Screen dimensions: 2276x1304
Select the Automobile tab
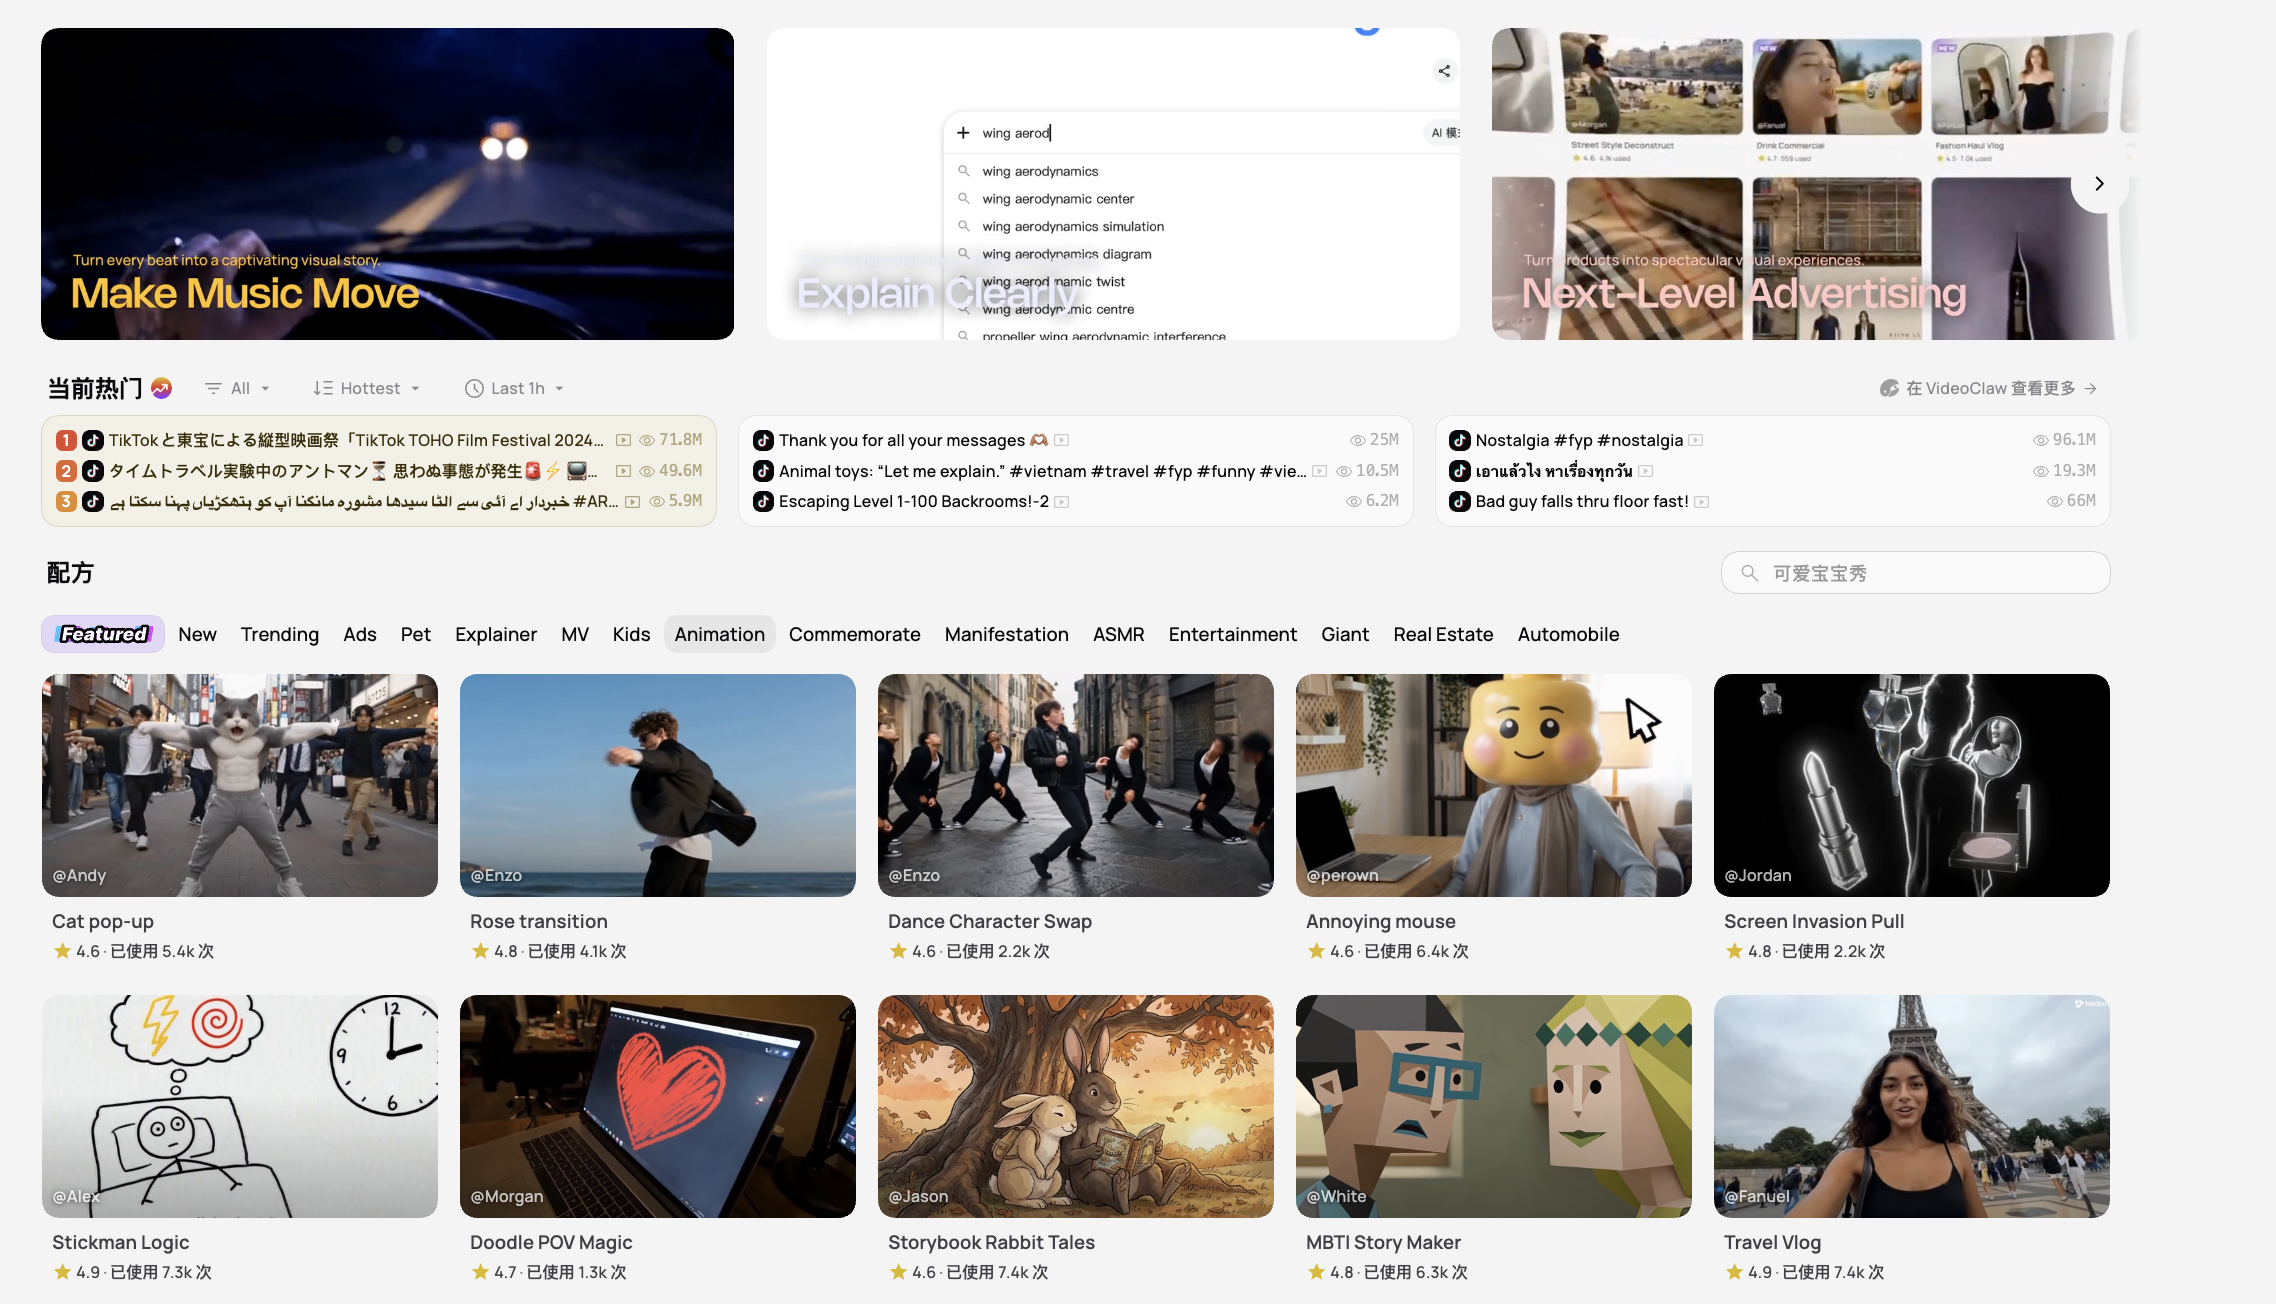1569,634
